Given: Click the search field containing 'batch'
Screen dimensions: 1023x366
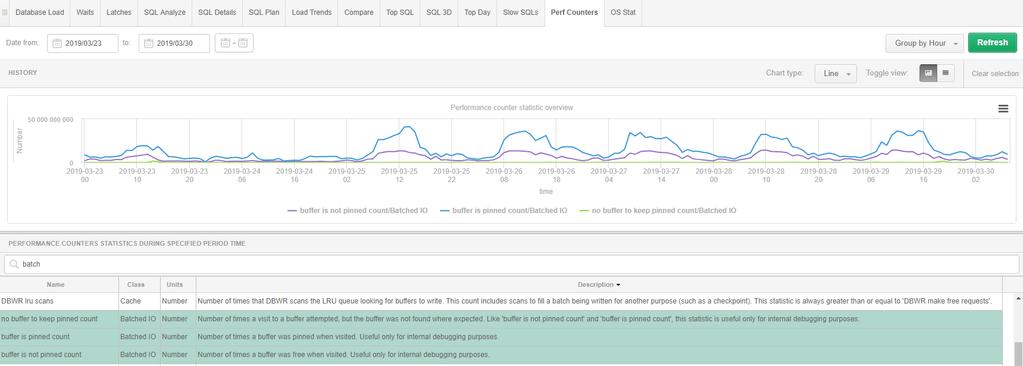Looking at the screenshot, I should tap(512, 264).
